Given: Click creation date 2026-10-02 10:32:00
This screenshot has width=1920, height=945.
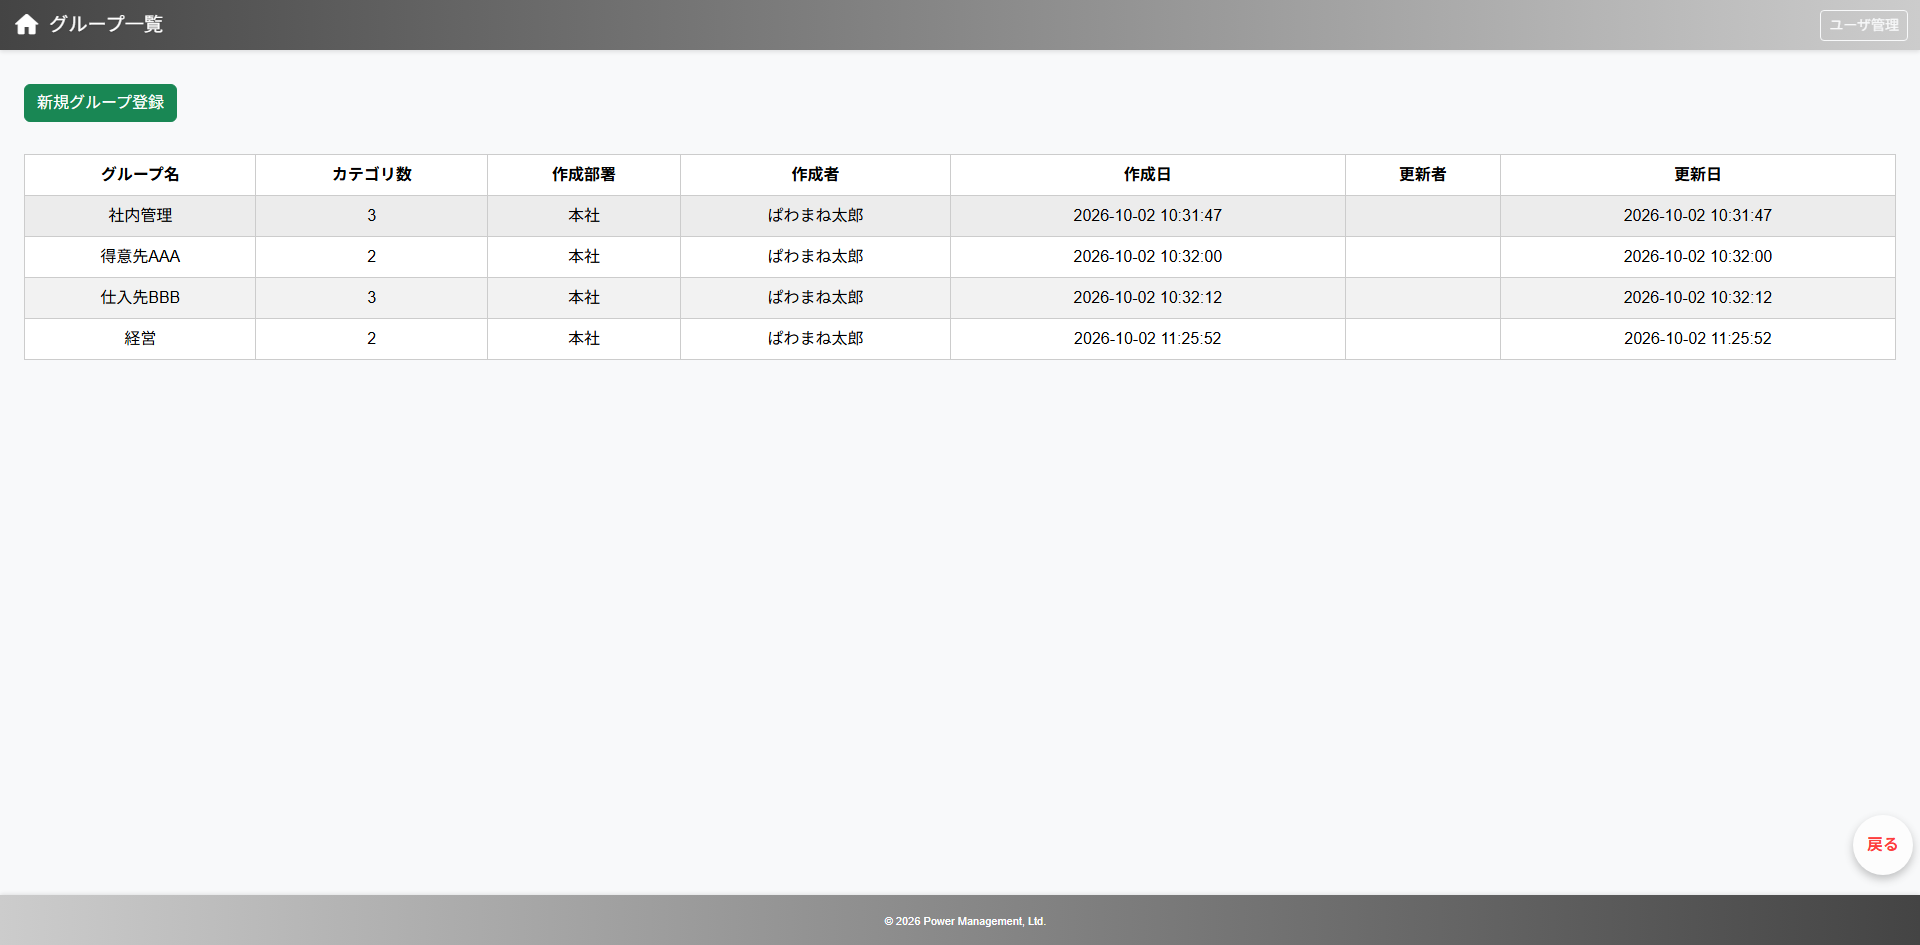Looking at the screenshot, I should (1147, 257).
